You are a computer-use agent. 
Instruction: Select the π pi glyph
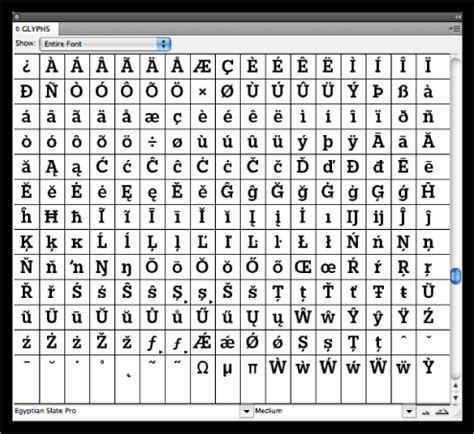tap(253, 379)
